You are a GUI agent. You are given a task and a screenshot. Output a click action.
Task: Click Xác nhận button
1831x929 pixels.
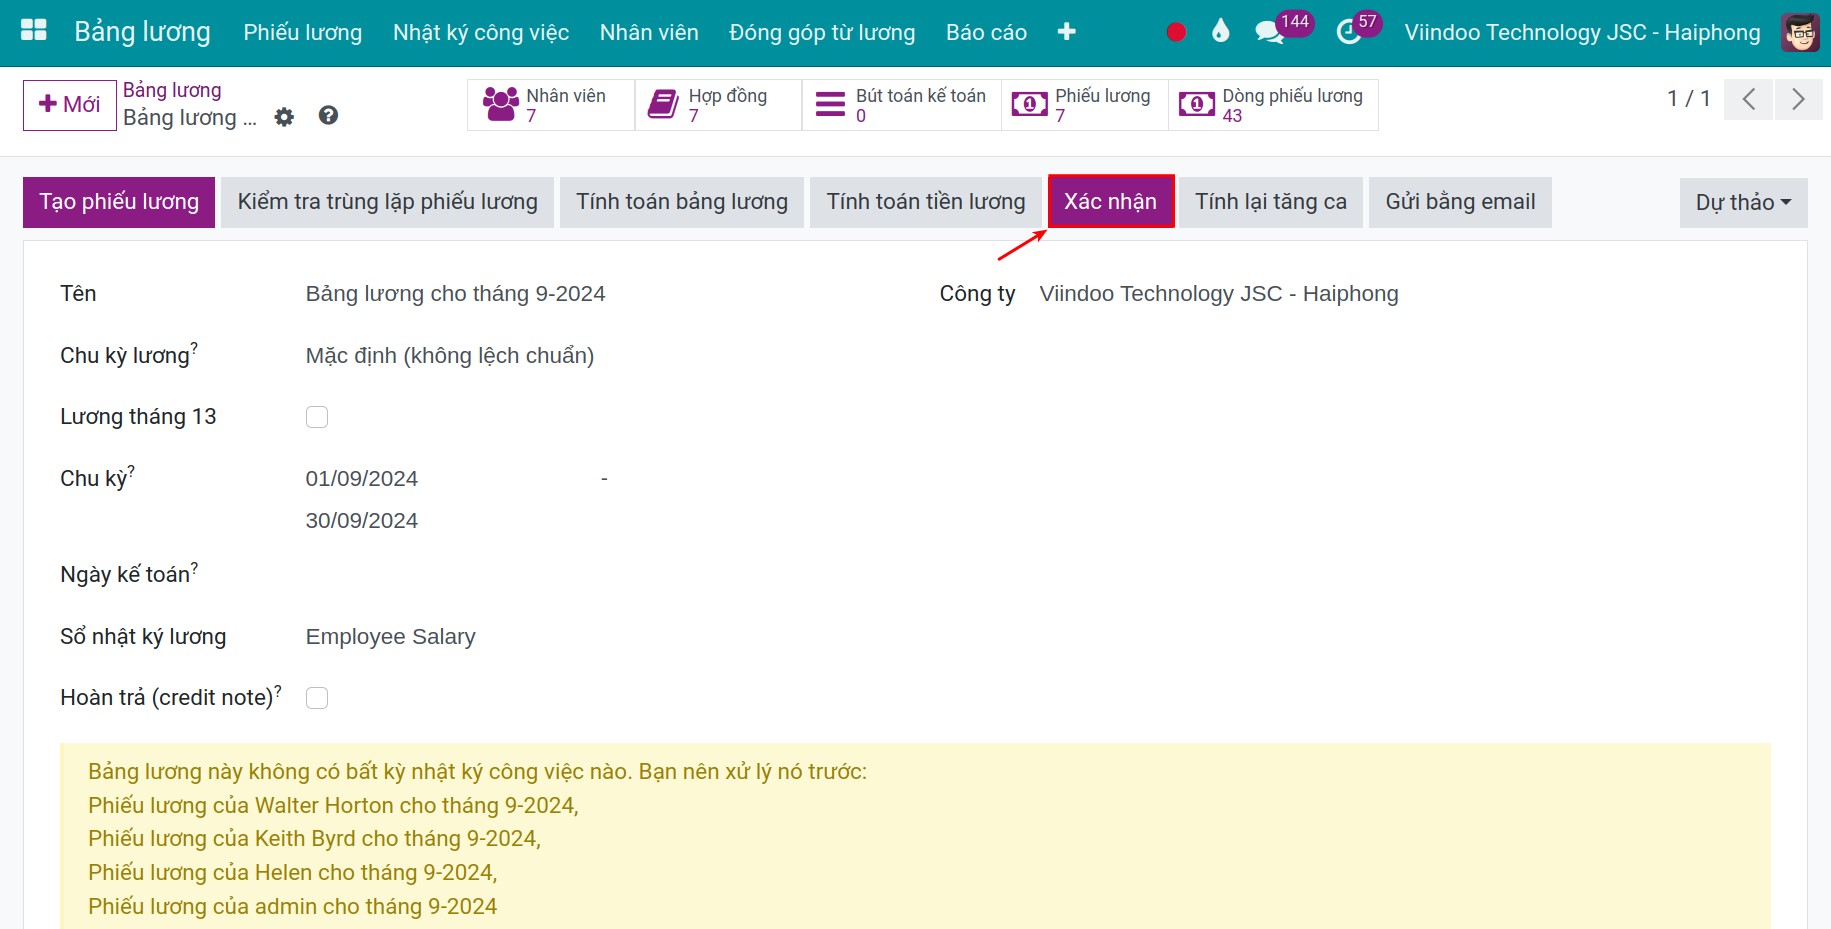(1110, 202)
